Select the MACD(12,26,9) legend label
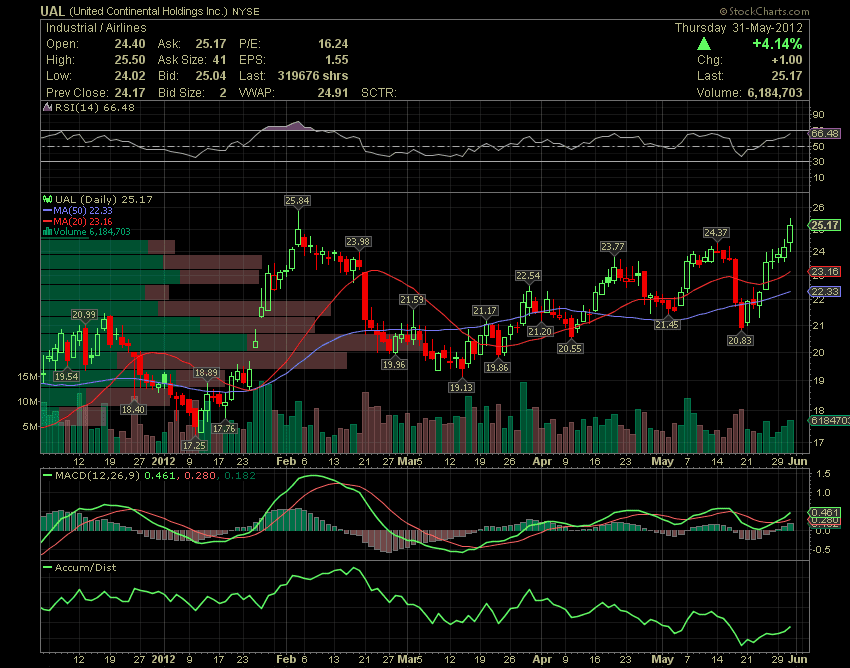Viewport: 850px width, 668px height. click(97, 476)
